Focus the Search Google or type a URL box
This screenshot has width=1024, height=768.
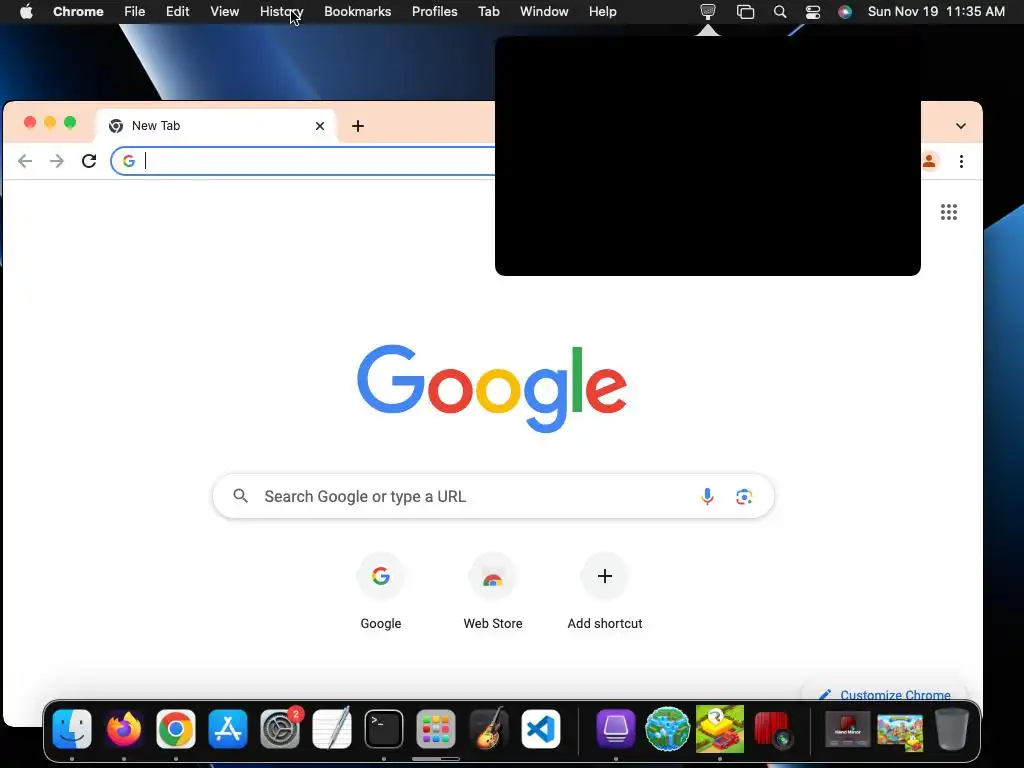[x=494, y=496]
